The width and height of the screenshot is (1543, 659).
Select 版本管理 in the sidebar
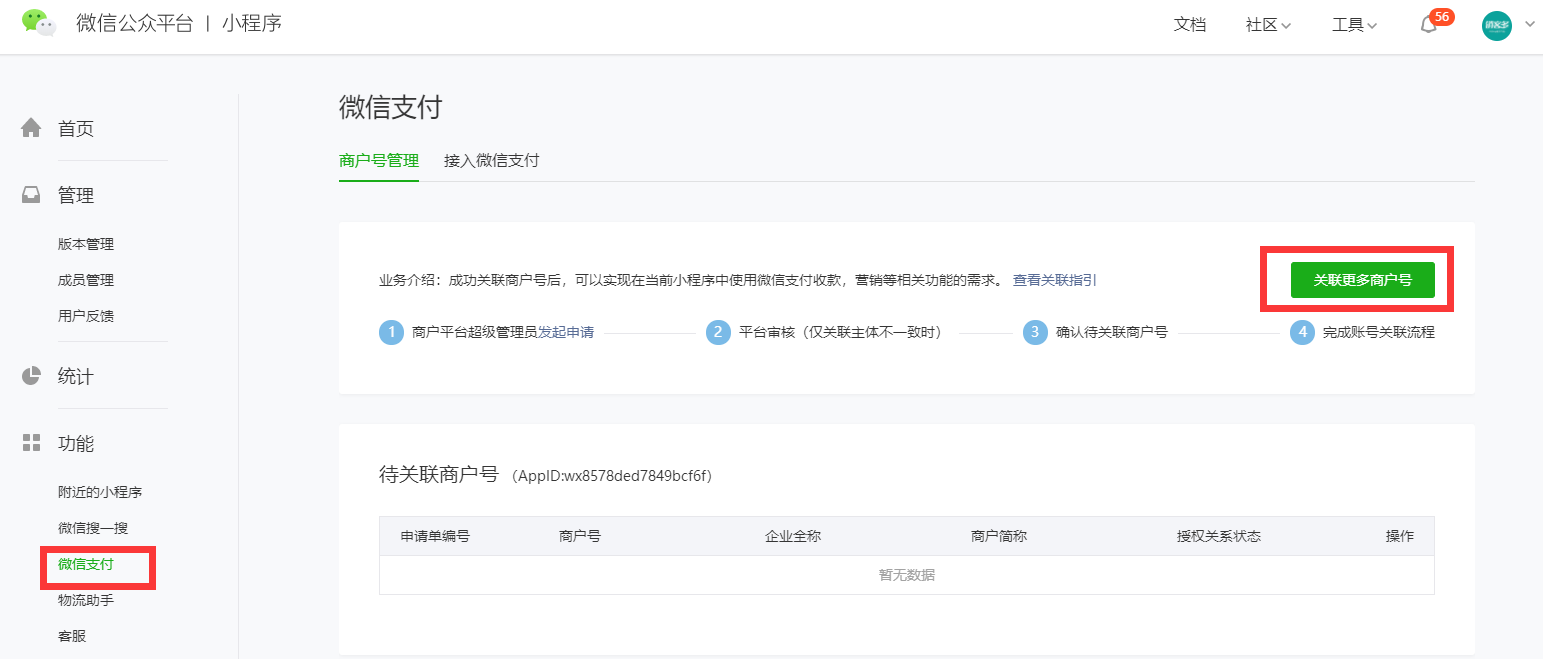[86, 244]
